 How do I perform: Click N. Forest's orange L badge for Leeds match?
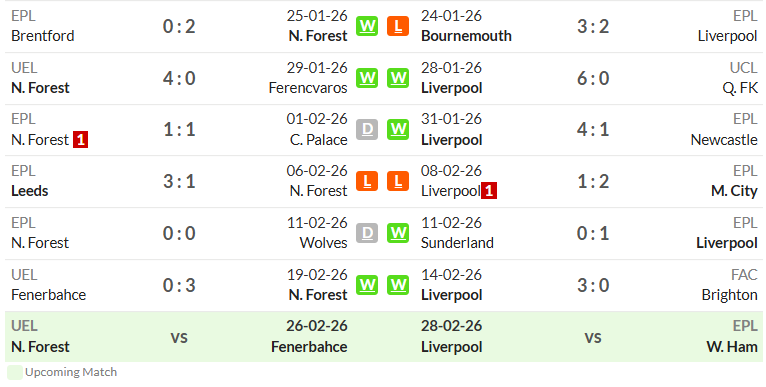[367, 181]
